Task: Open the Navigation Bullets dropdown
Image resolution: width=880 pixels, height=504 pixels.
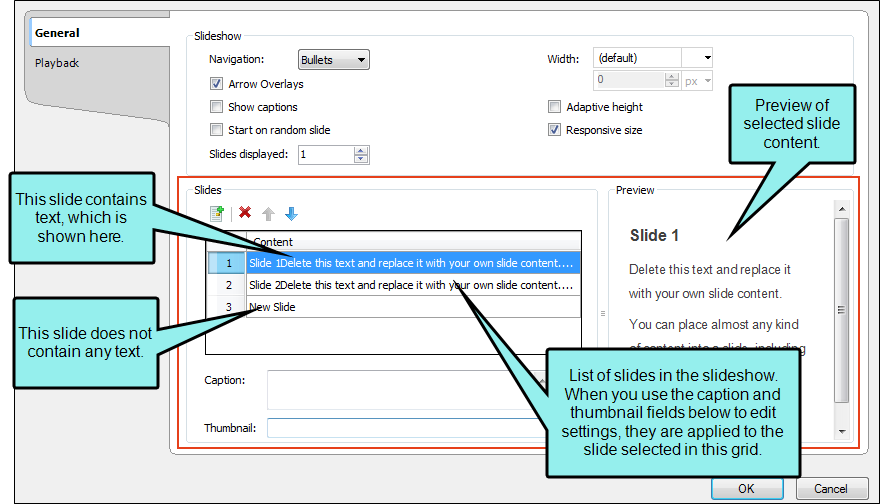Action: coord(333,59)
